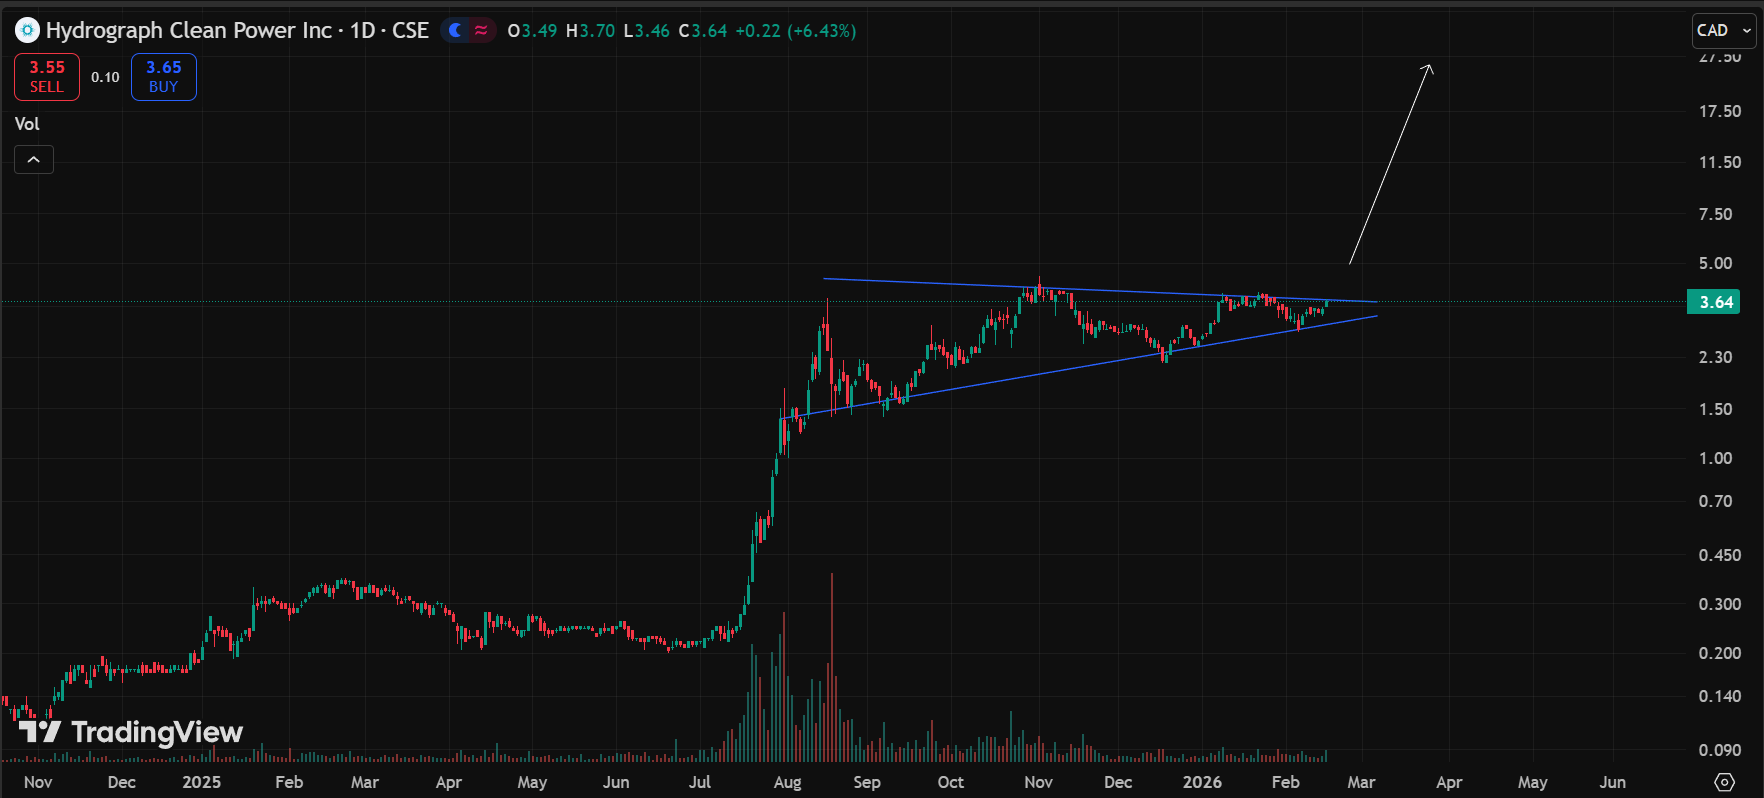Screen dimensions: 1764x798
Task: Select the Vol indicator label
Action: tap(27, 124)
